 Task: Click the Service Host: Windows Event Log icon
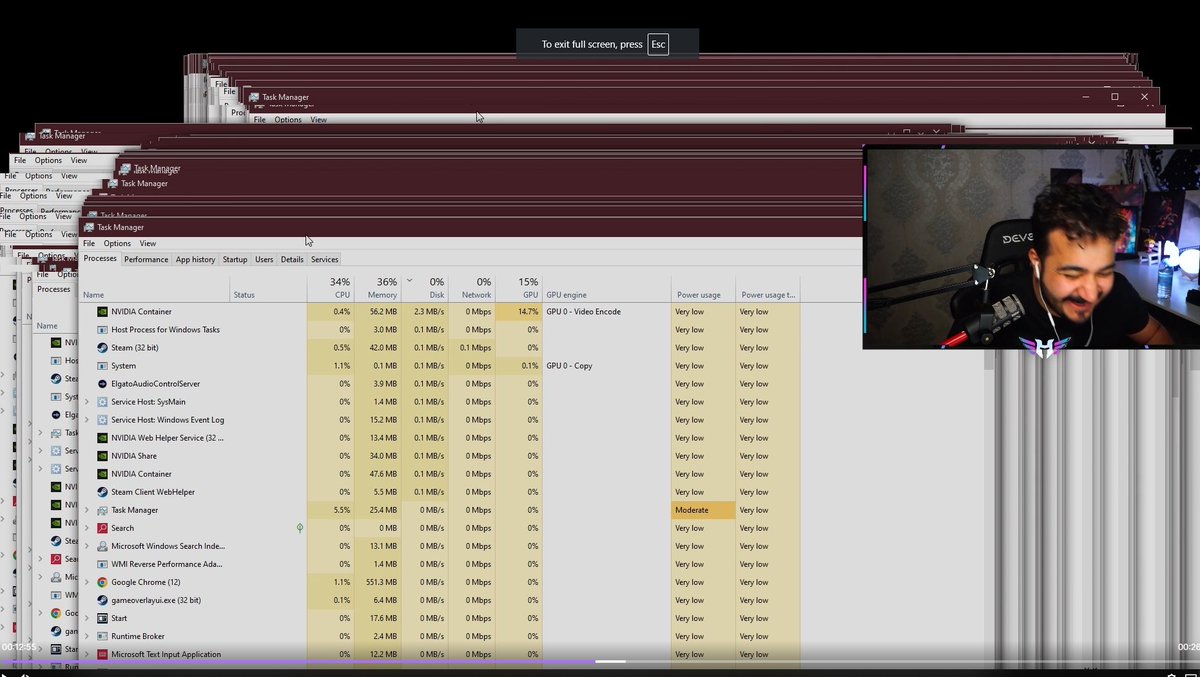(x=102, y=420)
